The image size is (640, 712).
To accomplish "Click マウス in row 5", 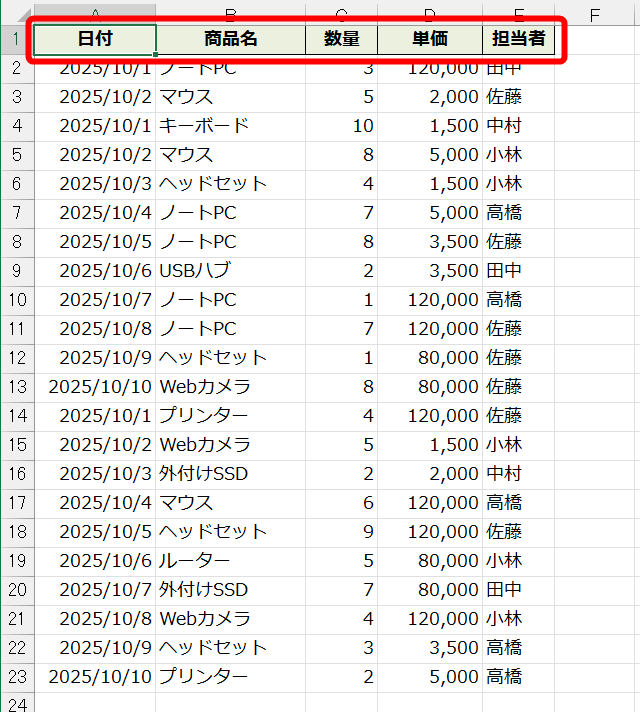I will click(x=231, y=155).
